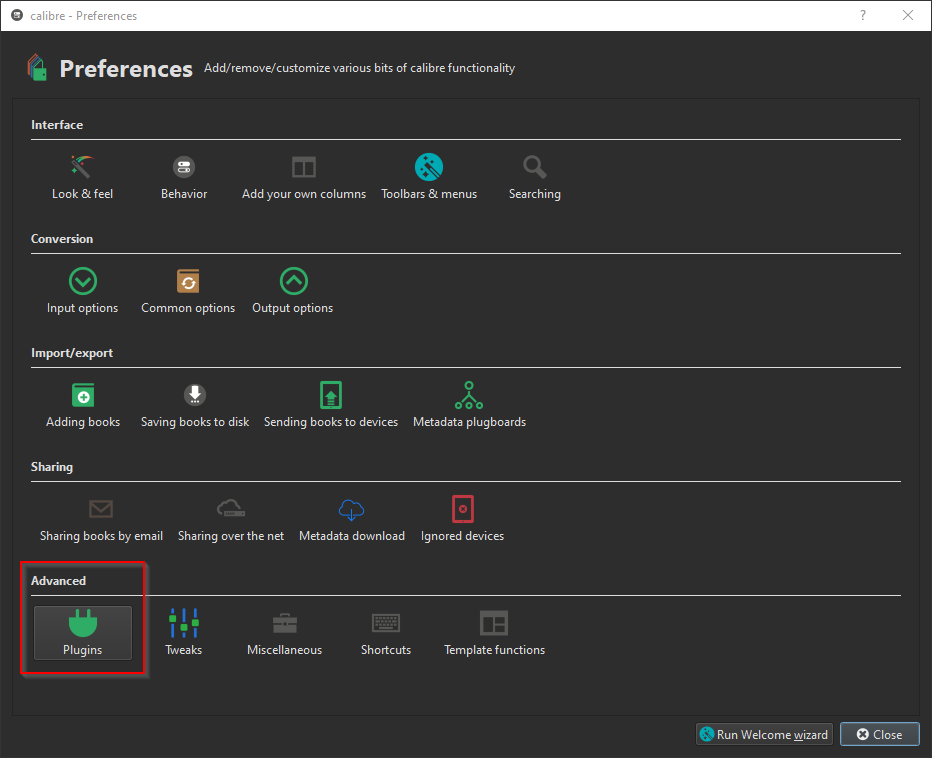Open the Behavior settings icon
The image size is (932, 758).
tap(184, 177)
